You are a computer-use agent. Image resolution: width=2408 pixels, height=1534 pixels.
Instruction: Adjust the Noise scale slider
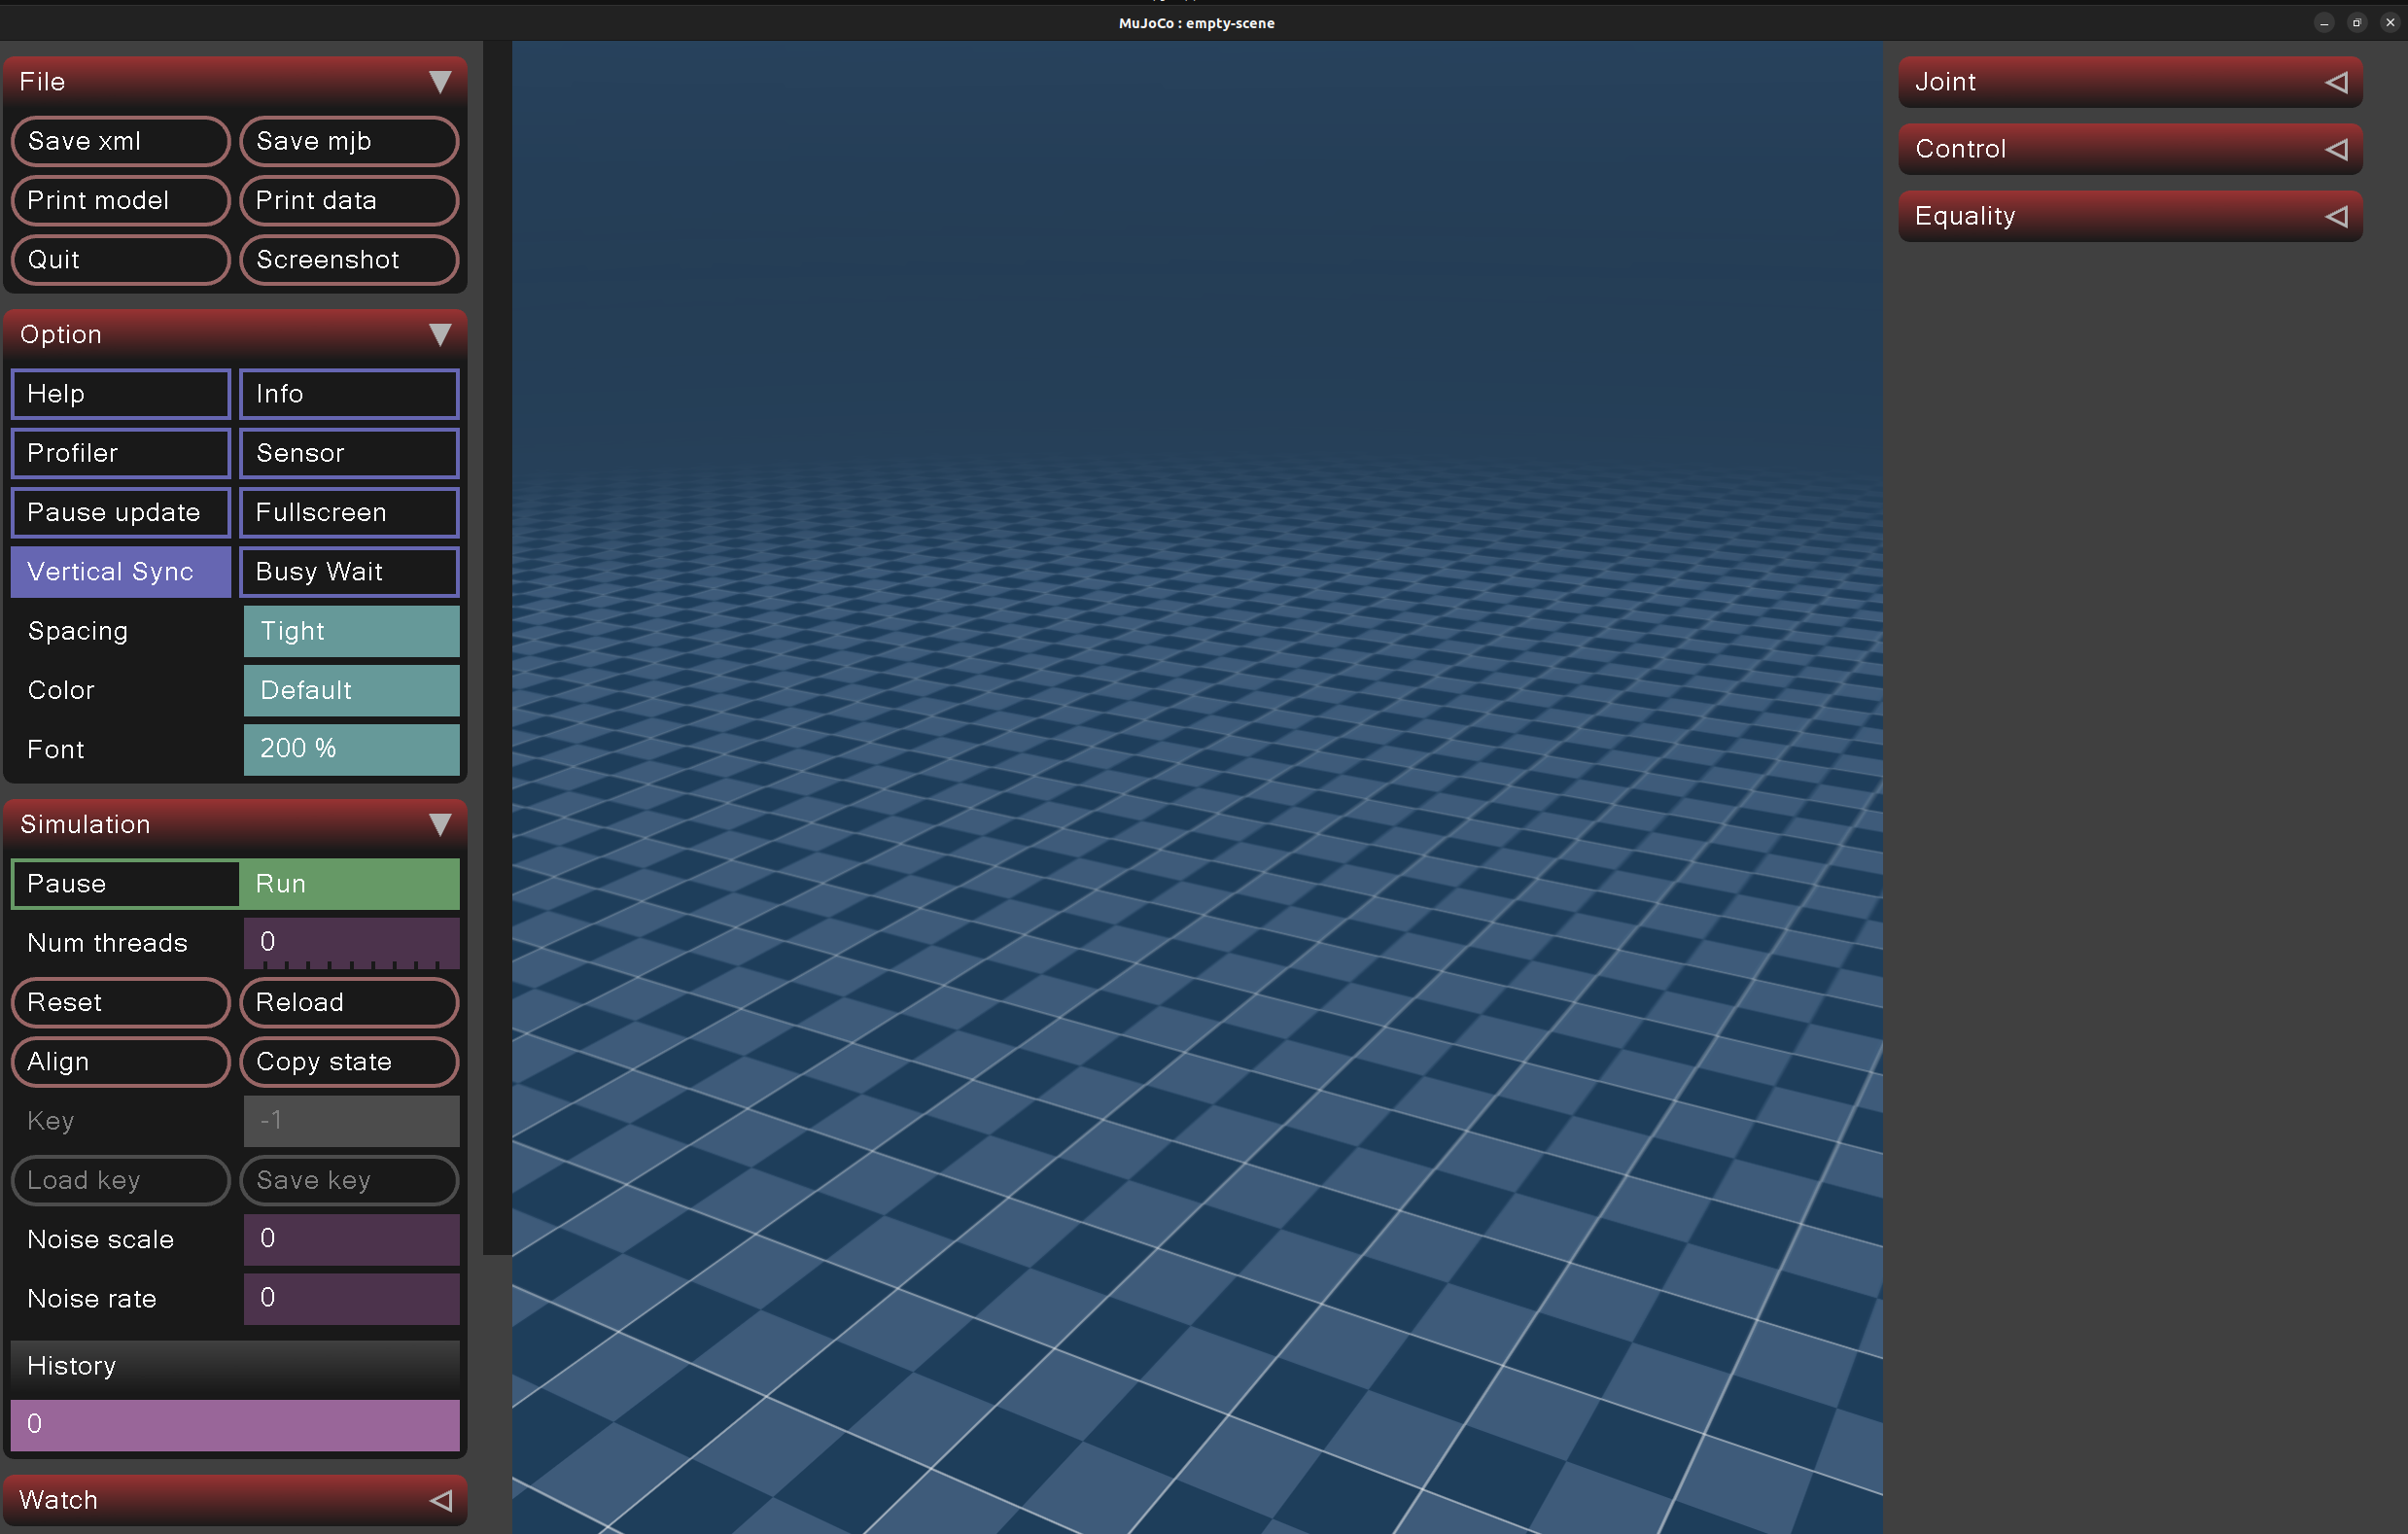tap(352, 1240)
